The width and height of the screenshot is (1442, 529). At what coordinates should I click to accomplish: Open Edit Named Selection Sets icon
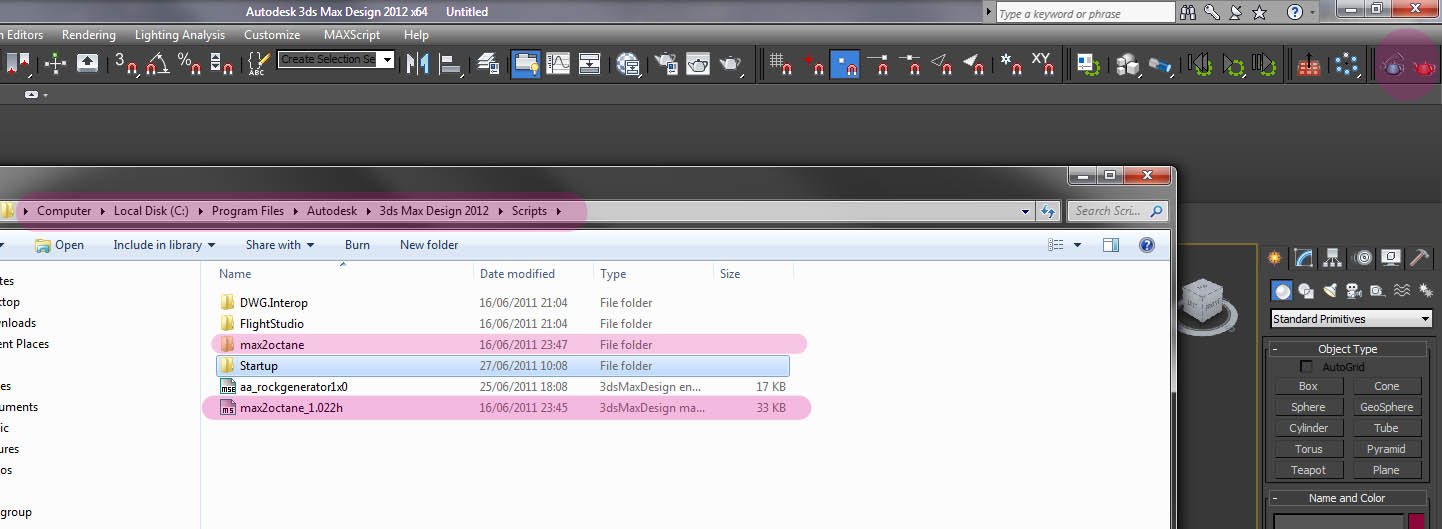(x=258, y=63)
